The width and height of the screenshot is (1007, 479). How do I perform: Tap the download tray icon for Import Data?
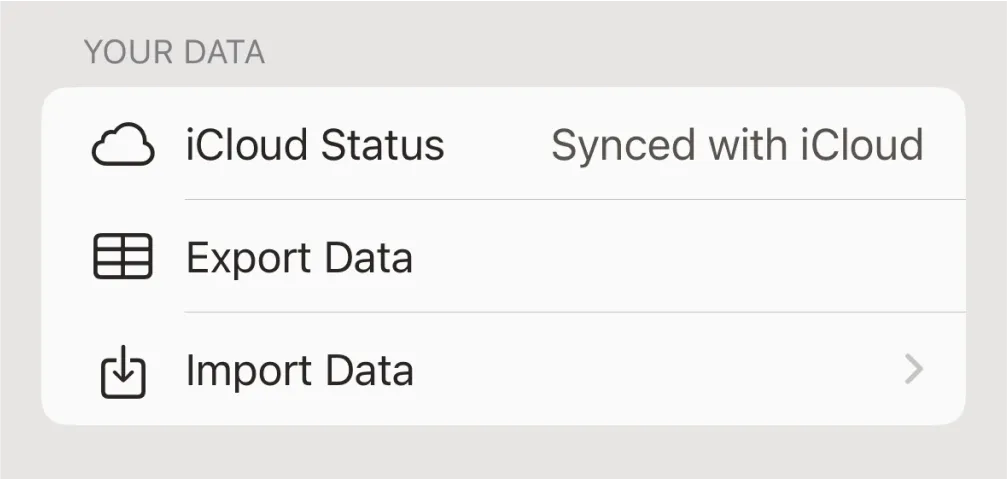[123, 371]
